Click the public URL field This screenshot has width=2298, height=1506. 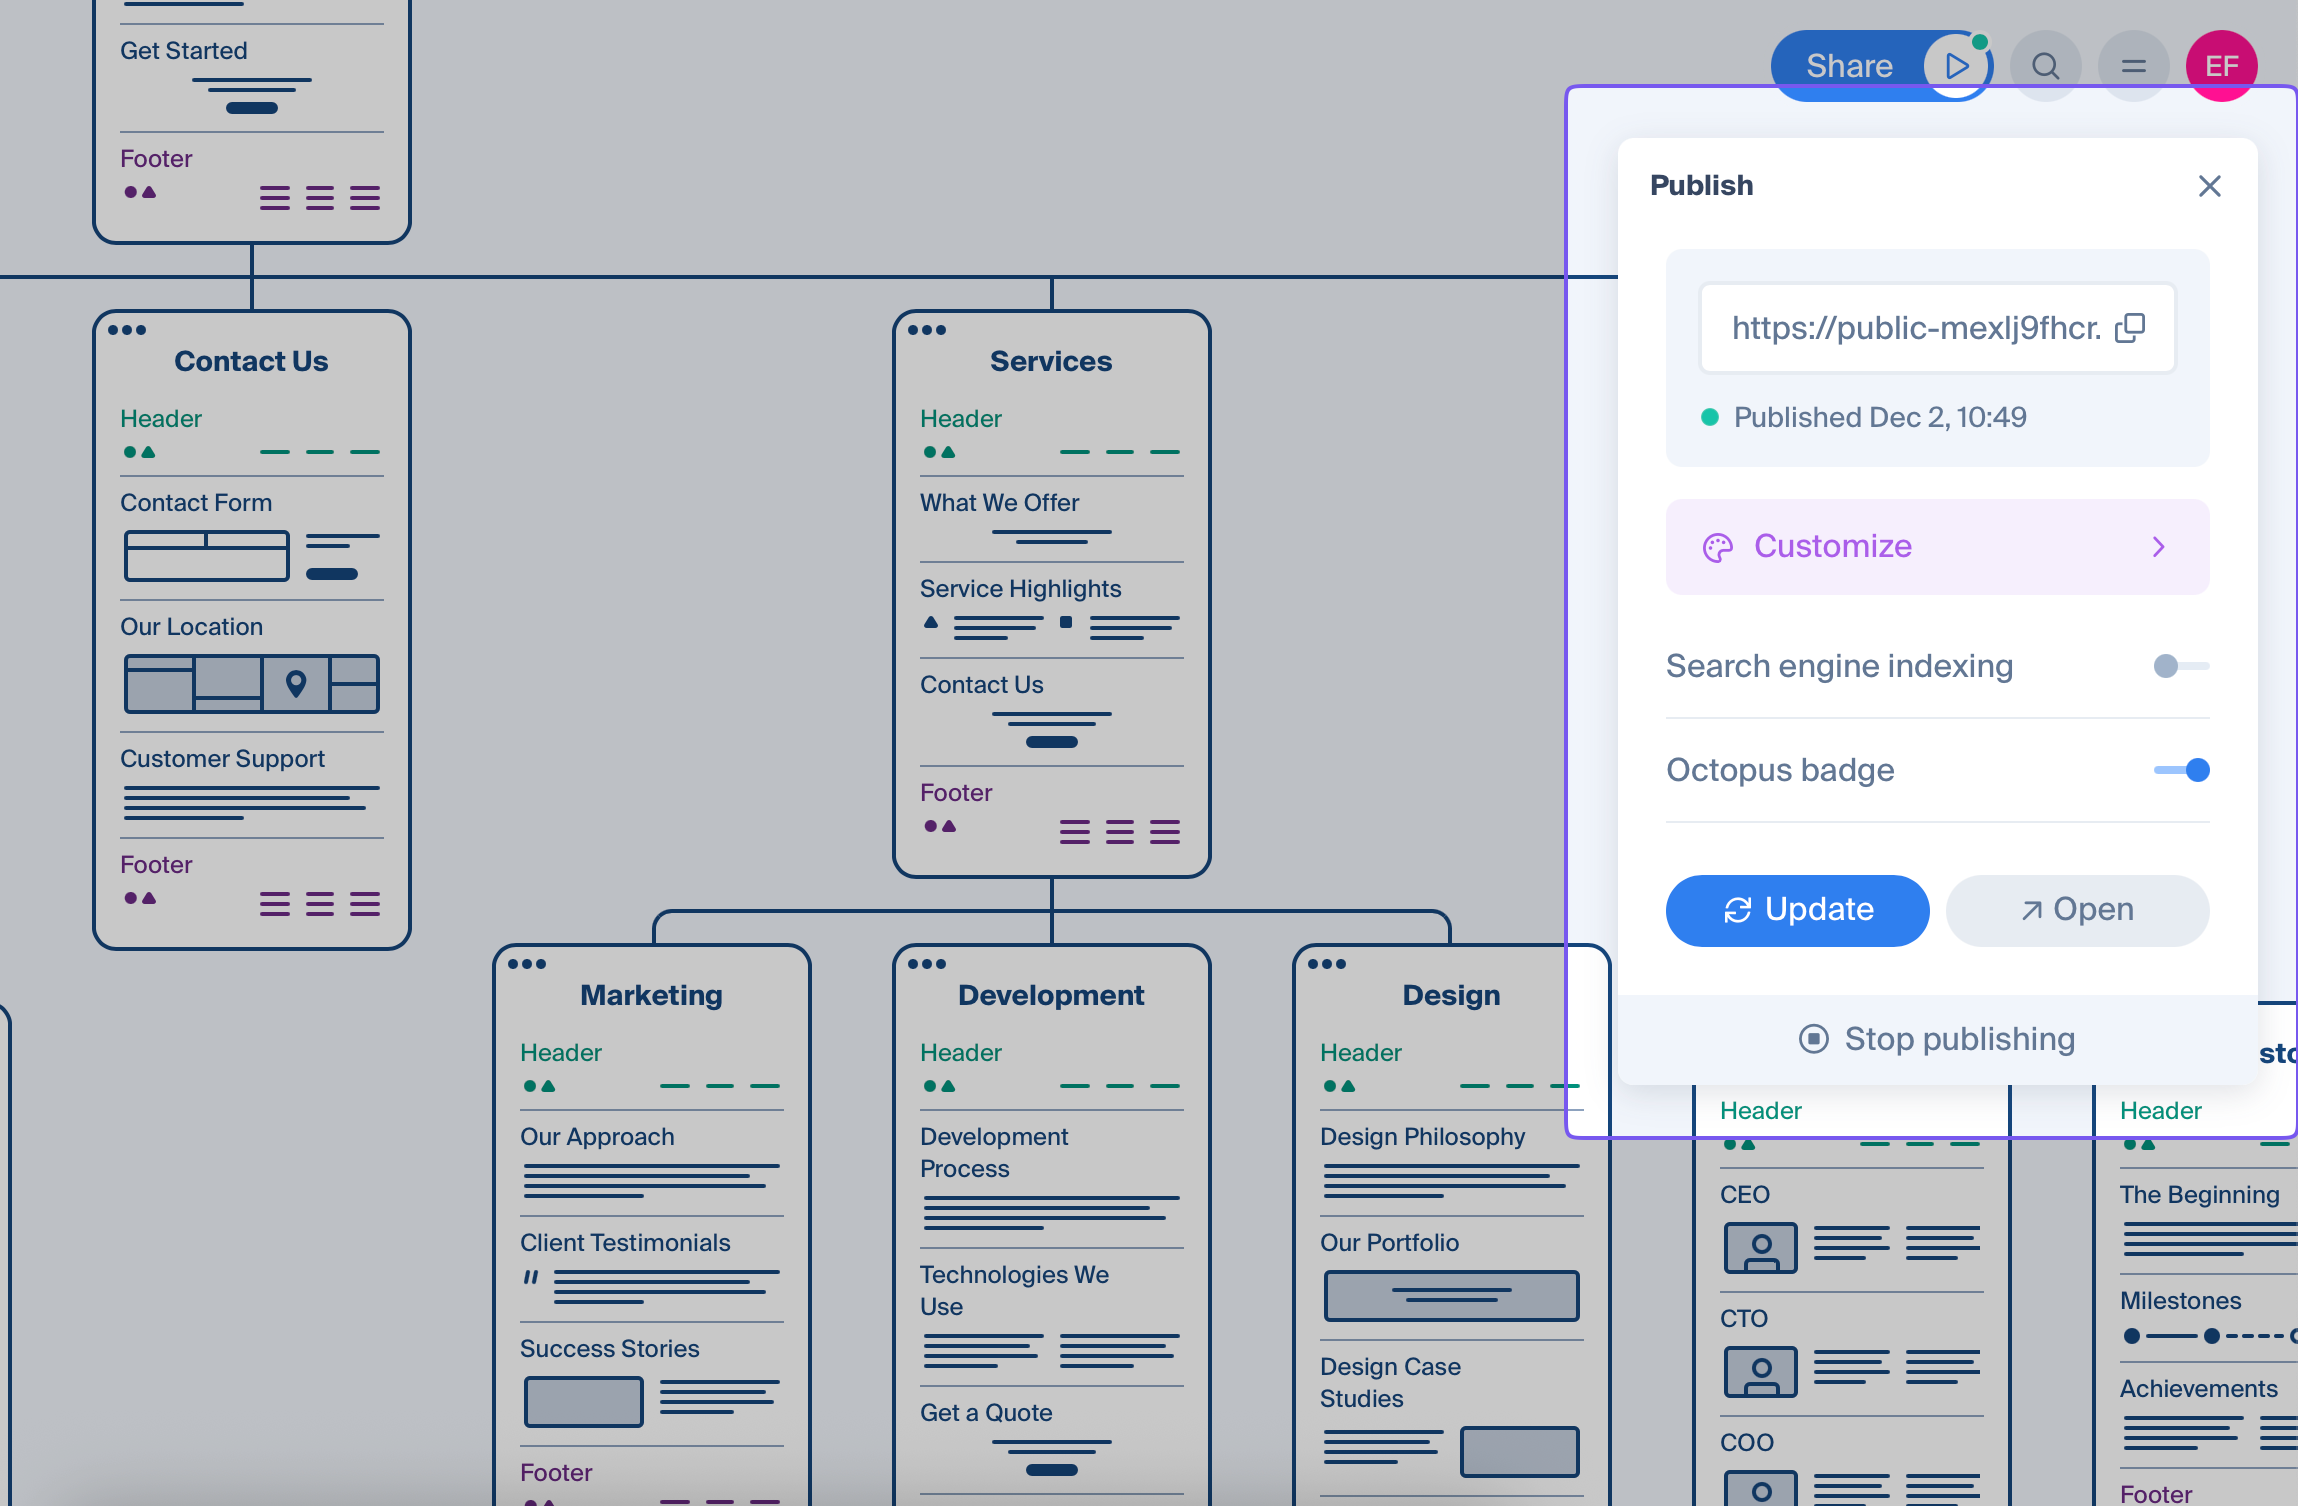coord(1914,328)
